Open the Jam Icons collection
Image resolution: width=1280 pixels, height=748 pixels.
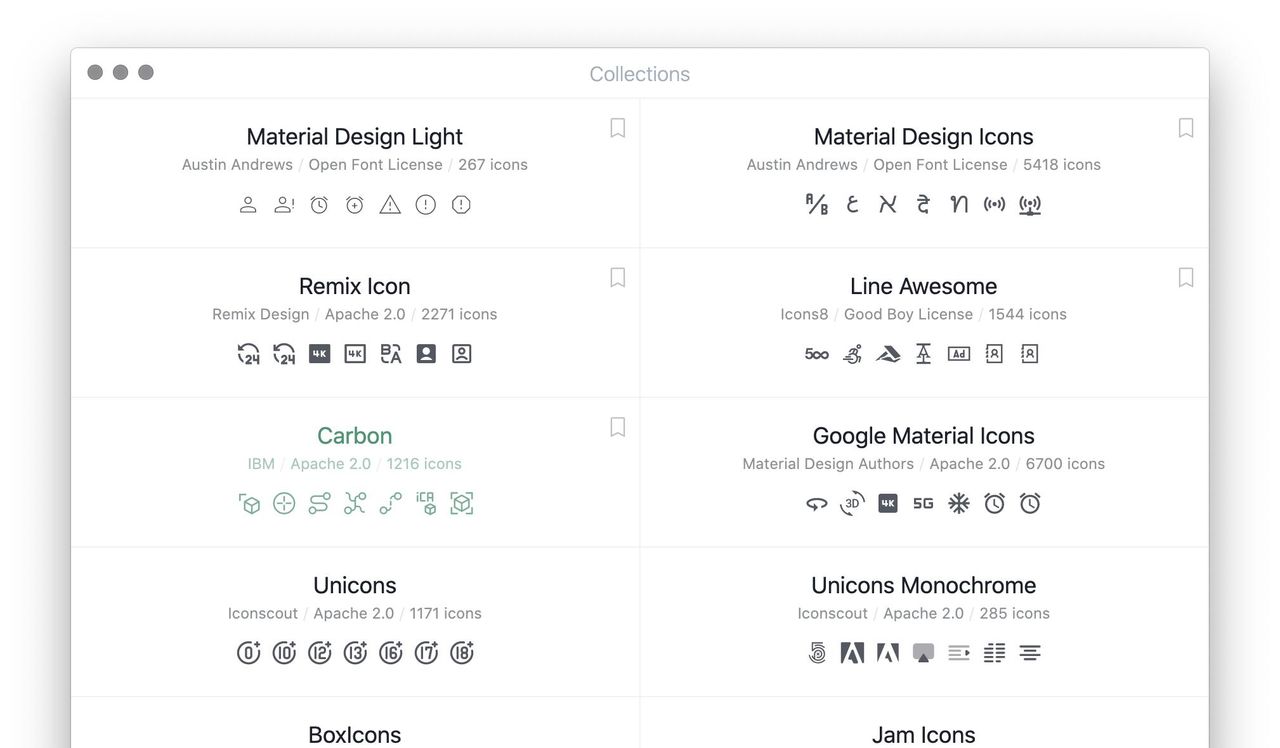pos(923,735)
